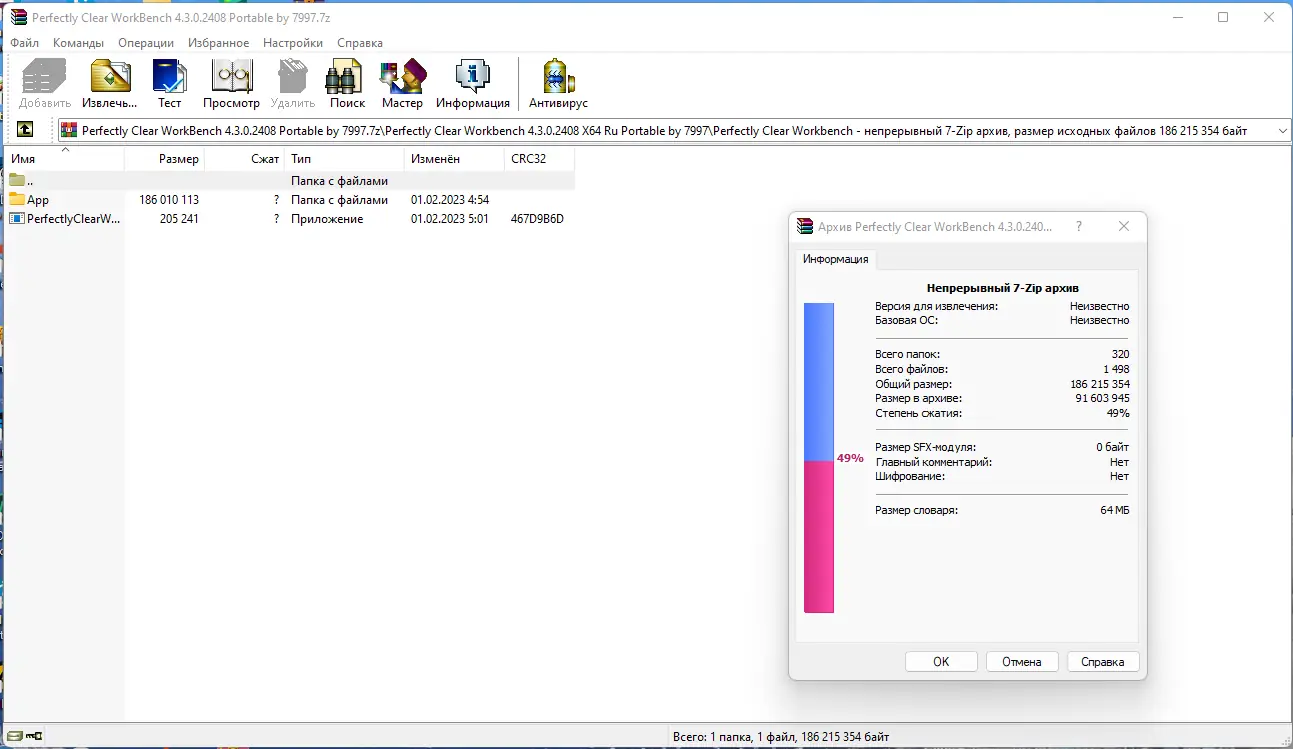This screenshot has height=749, width=1293.
Task: Click the parent folder '..' icon
Action: click(17, 181)
